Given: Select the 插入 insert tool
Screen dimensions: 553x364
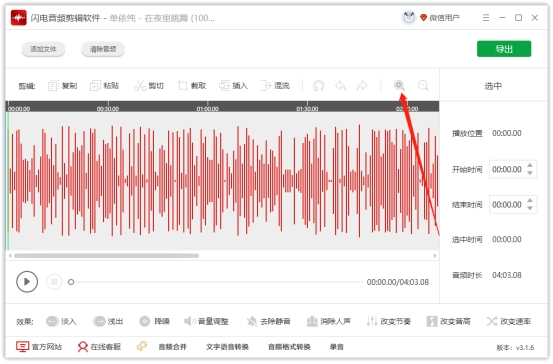Looking at the screenshot, I should [233, 85].
